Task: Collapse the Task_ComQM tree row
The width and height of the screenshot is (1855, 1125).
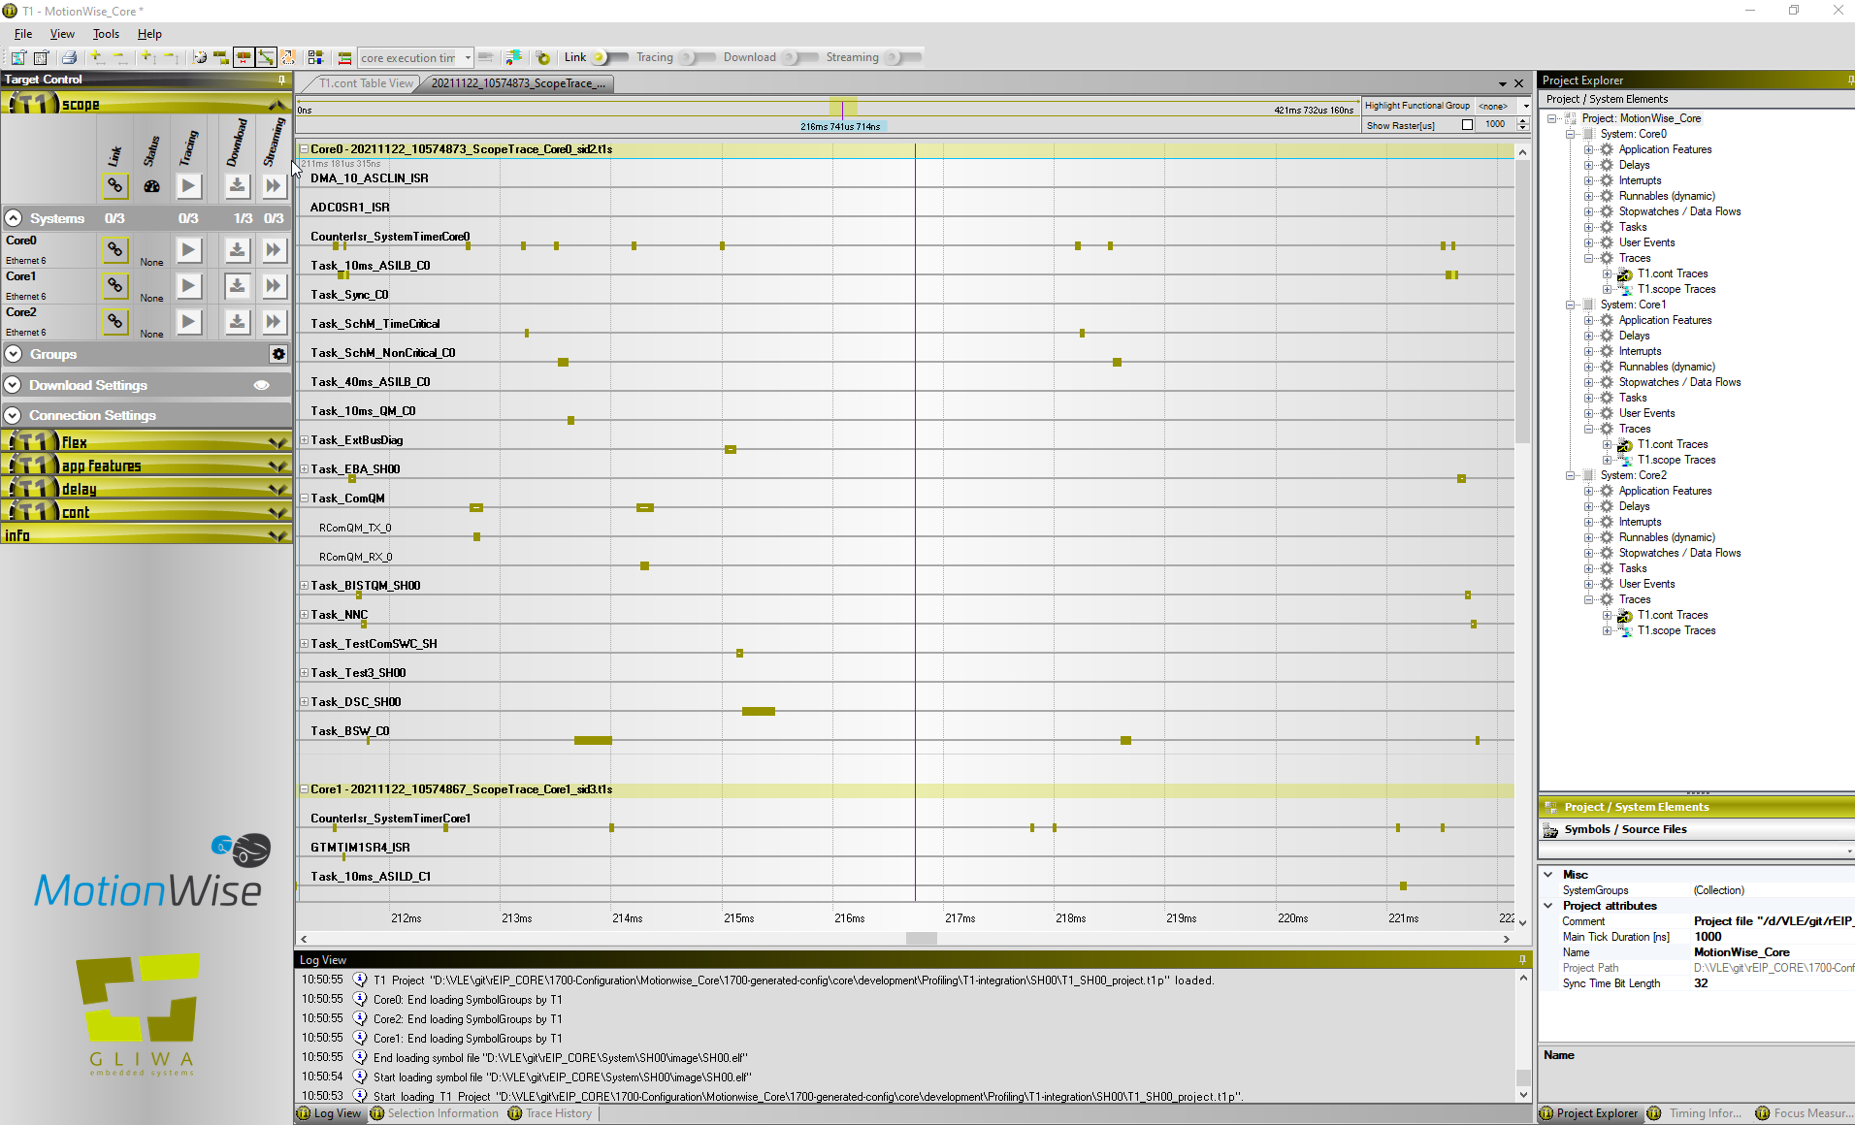Action: tap(304, 498)
